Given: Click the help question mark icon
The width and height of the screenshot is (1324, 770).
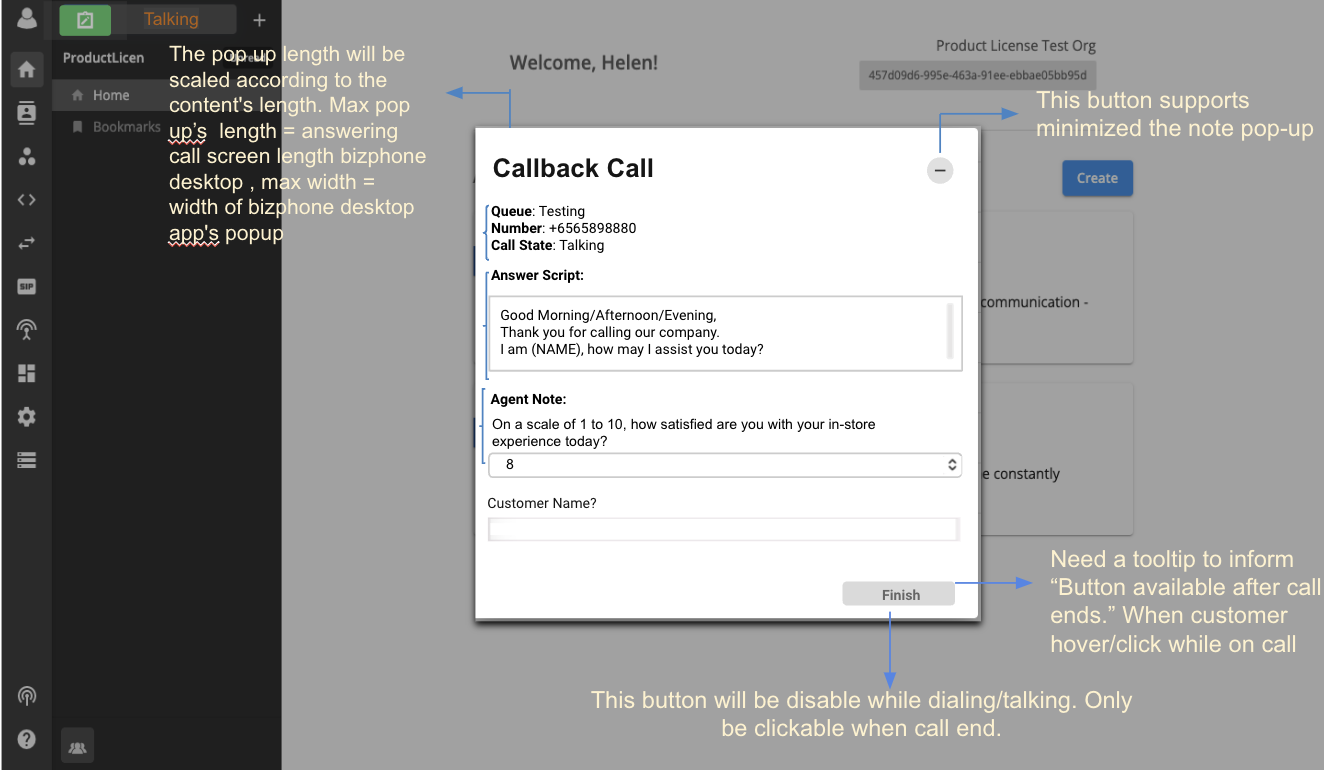Looking at the screenshot, I should [27, 740].
